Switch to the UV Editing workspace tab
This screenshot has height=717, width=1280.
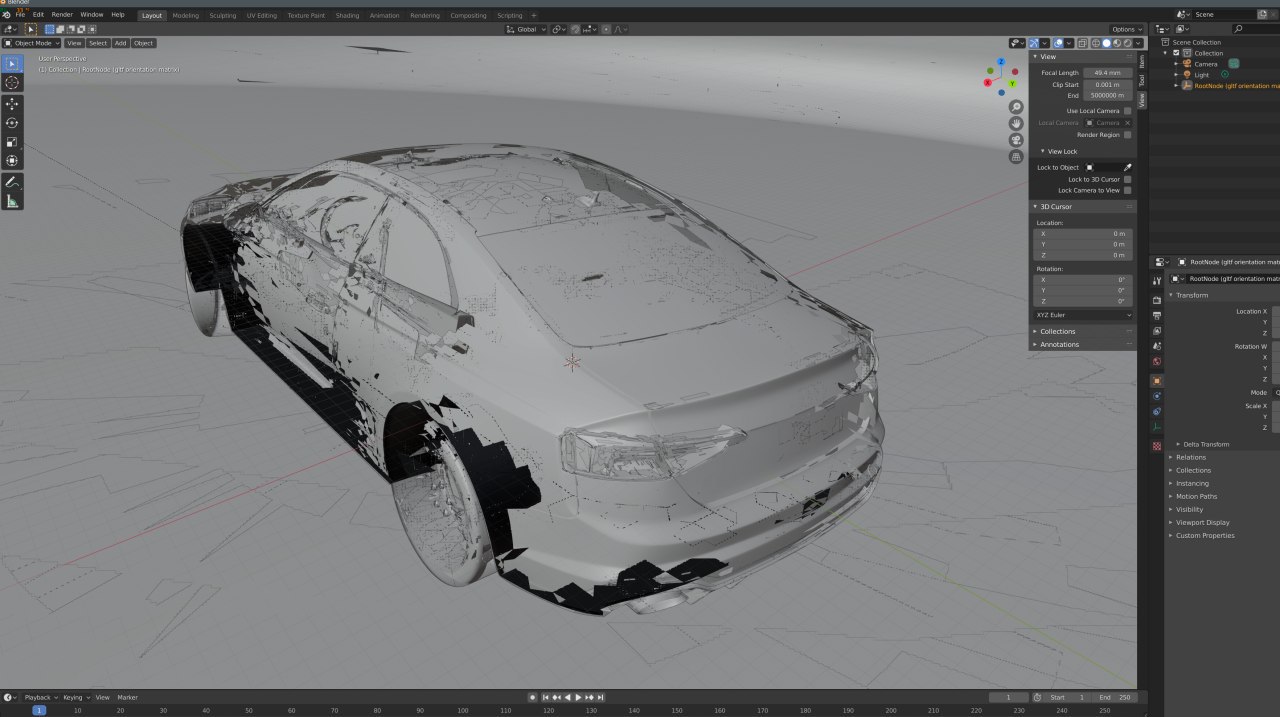[262, 16]
